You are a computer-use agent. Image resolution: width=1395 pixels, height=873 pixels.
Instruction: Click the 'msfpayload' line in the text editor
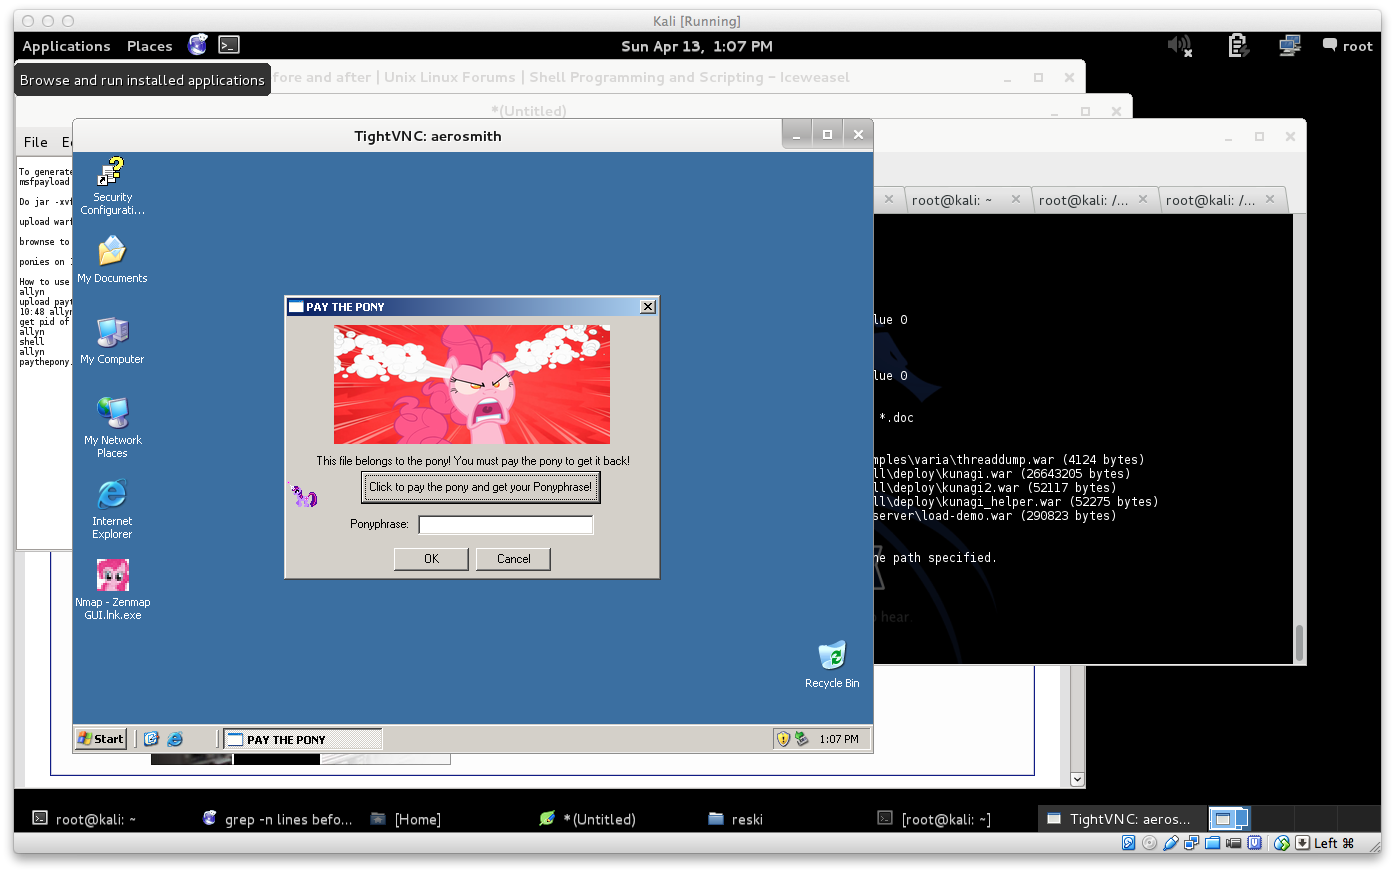point(44,182)
